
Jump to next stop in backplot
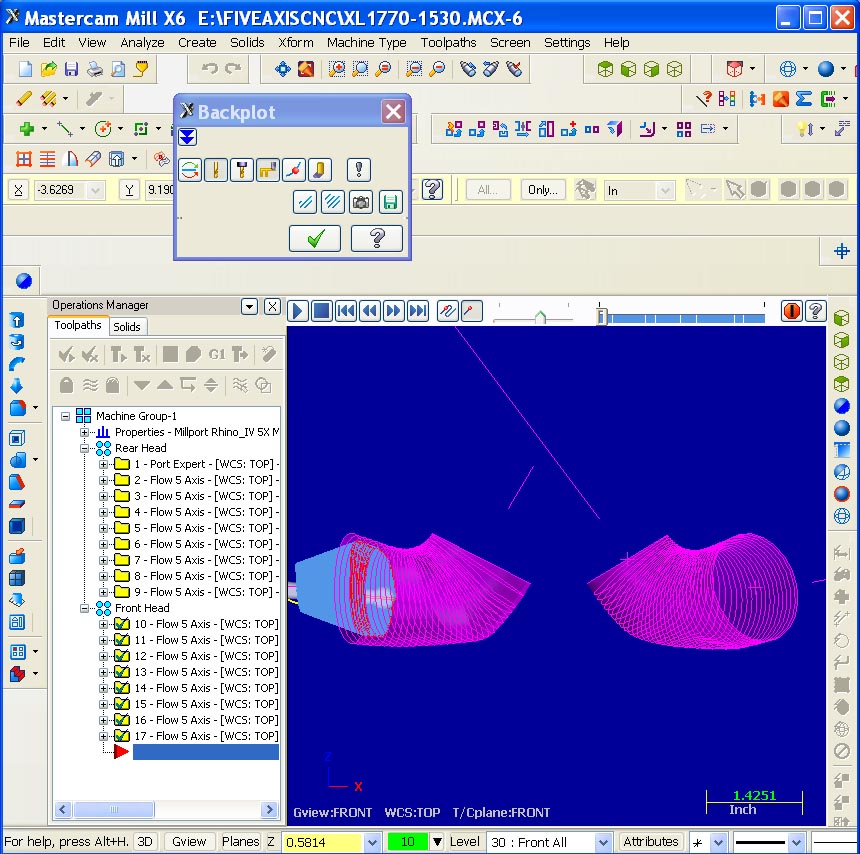coord(418,312)
